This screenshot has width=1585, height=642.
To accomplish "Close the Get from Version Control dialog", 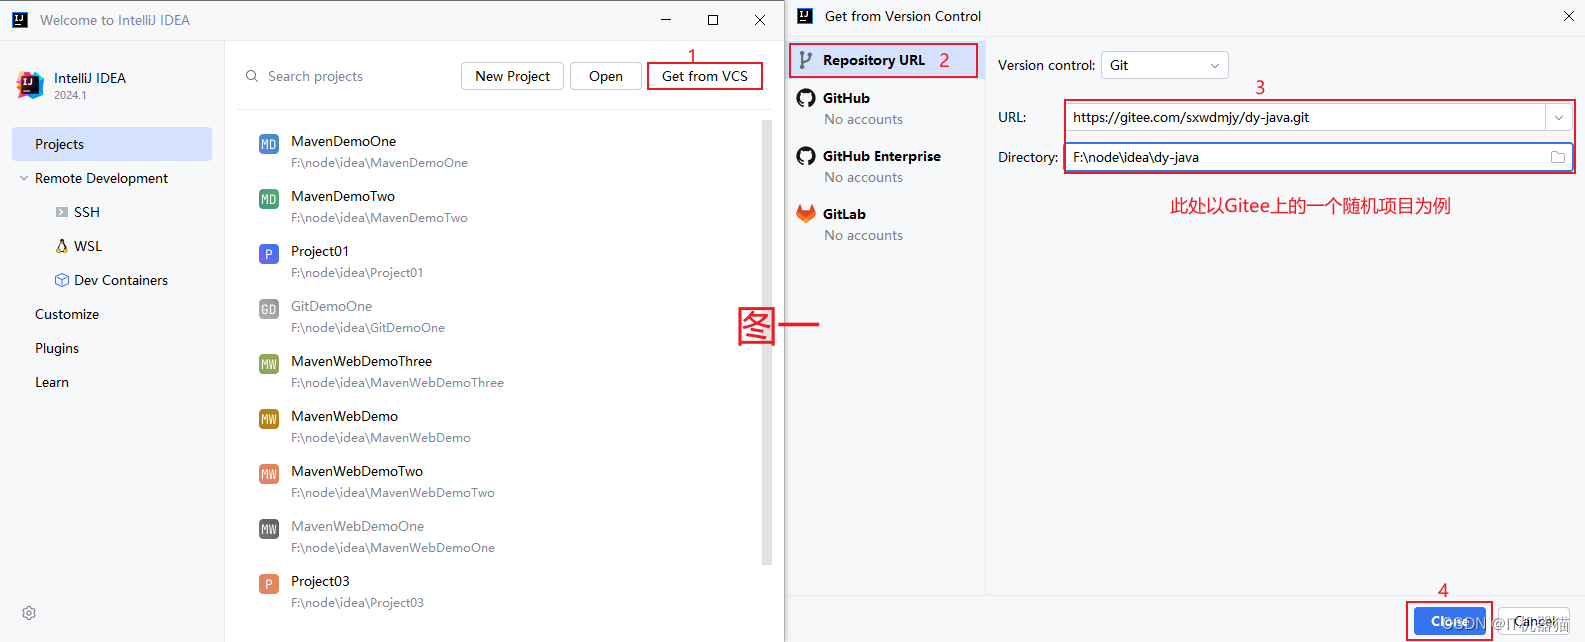I will [1569, 16].
